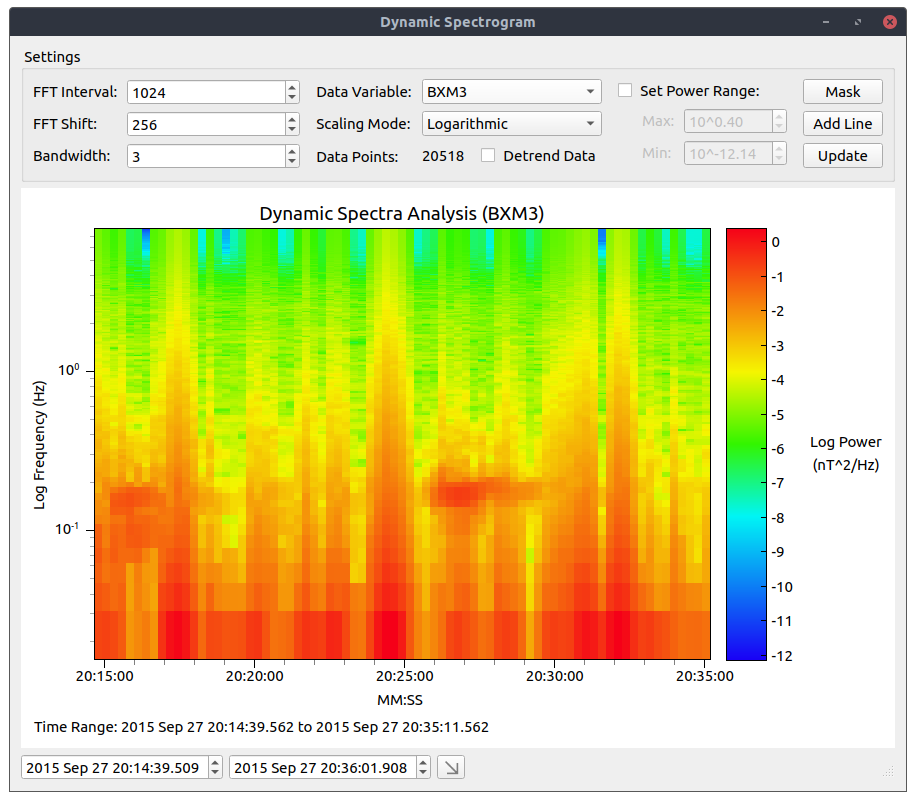
Task: Increase end time with up arrow
Action: pyautogui.click(x=423, y=762)
